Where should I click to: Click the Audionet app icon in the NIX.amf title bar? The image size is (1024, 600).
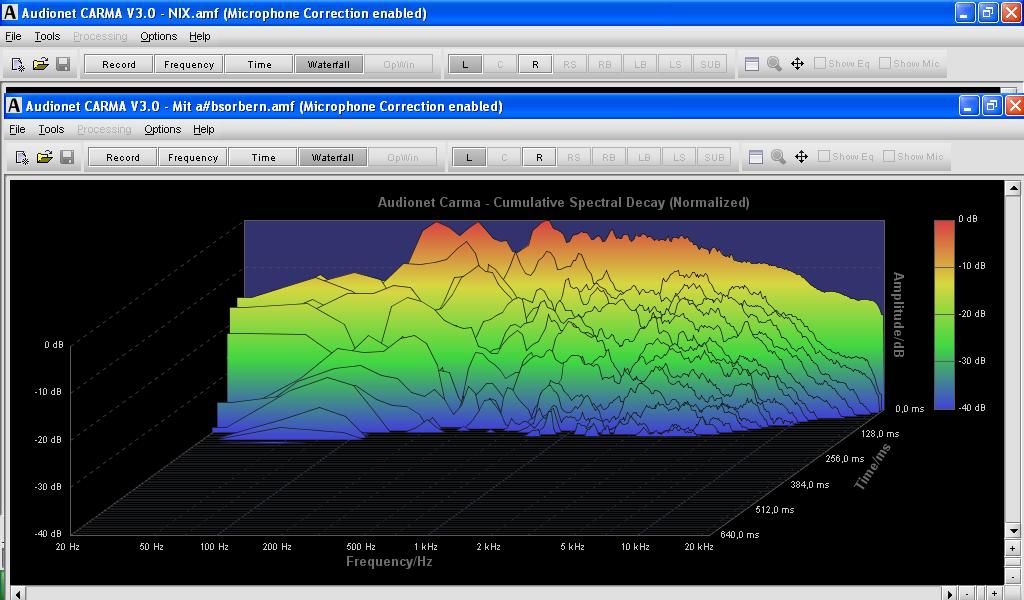[10, 12]
